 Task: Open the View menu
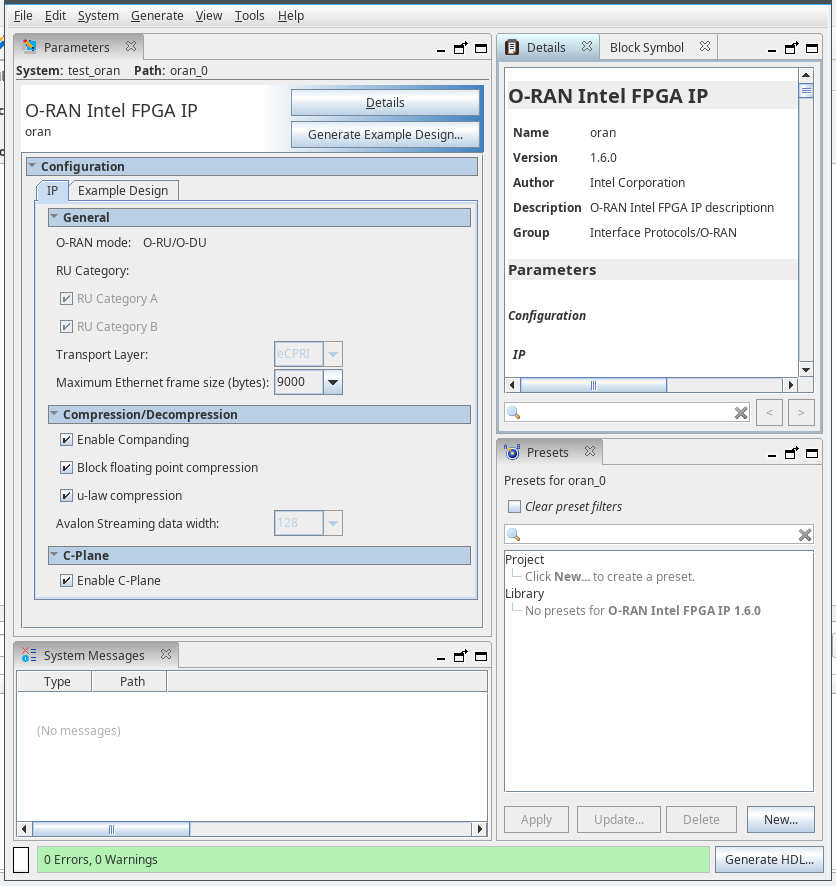tap(209, 16)
